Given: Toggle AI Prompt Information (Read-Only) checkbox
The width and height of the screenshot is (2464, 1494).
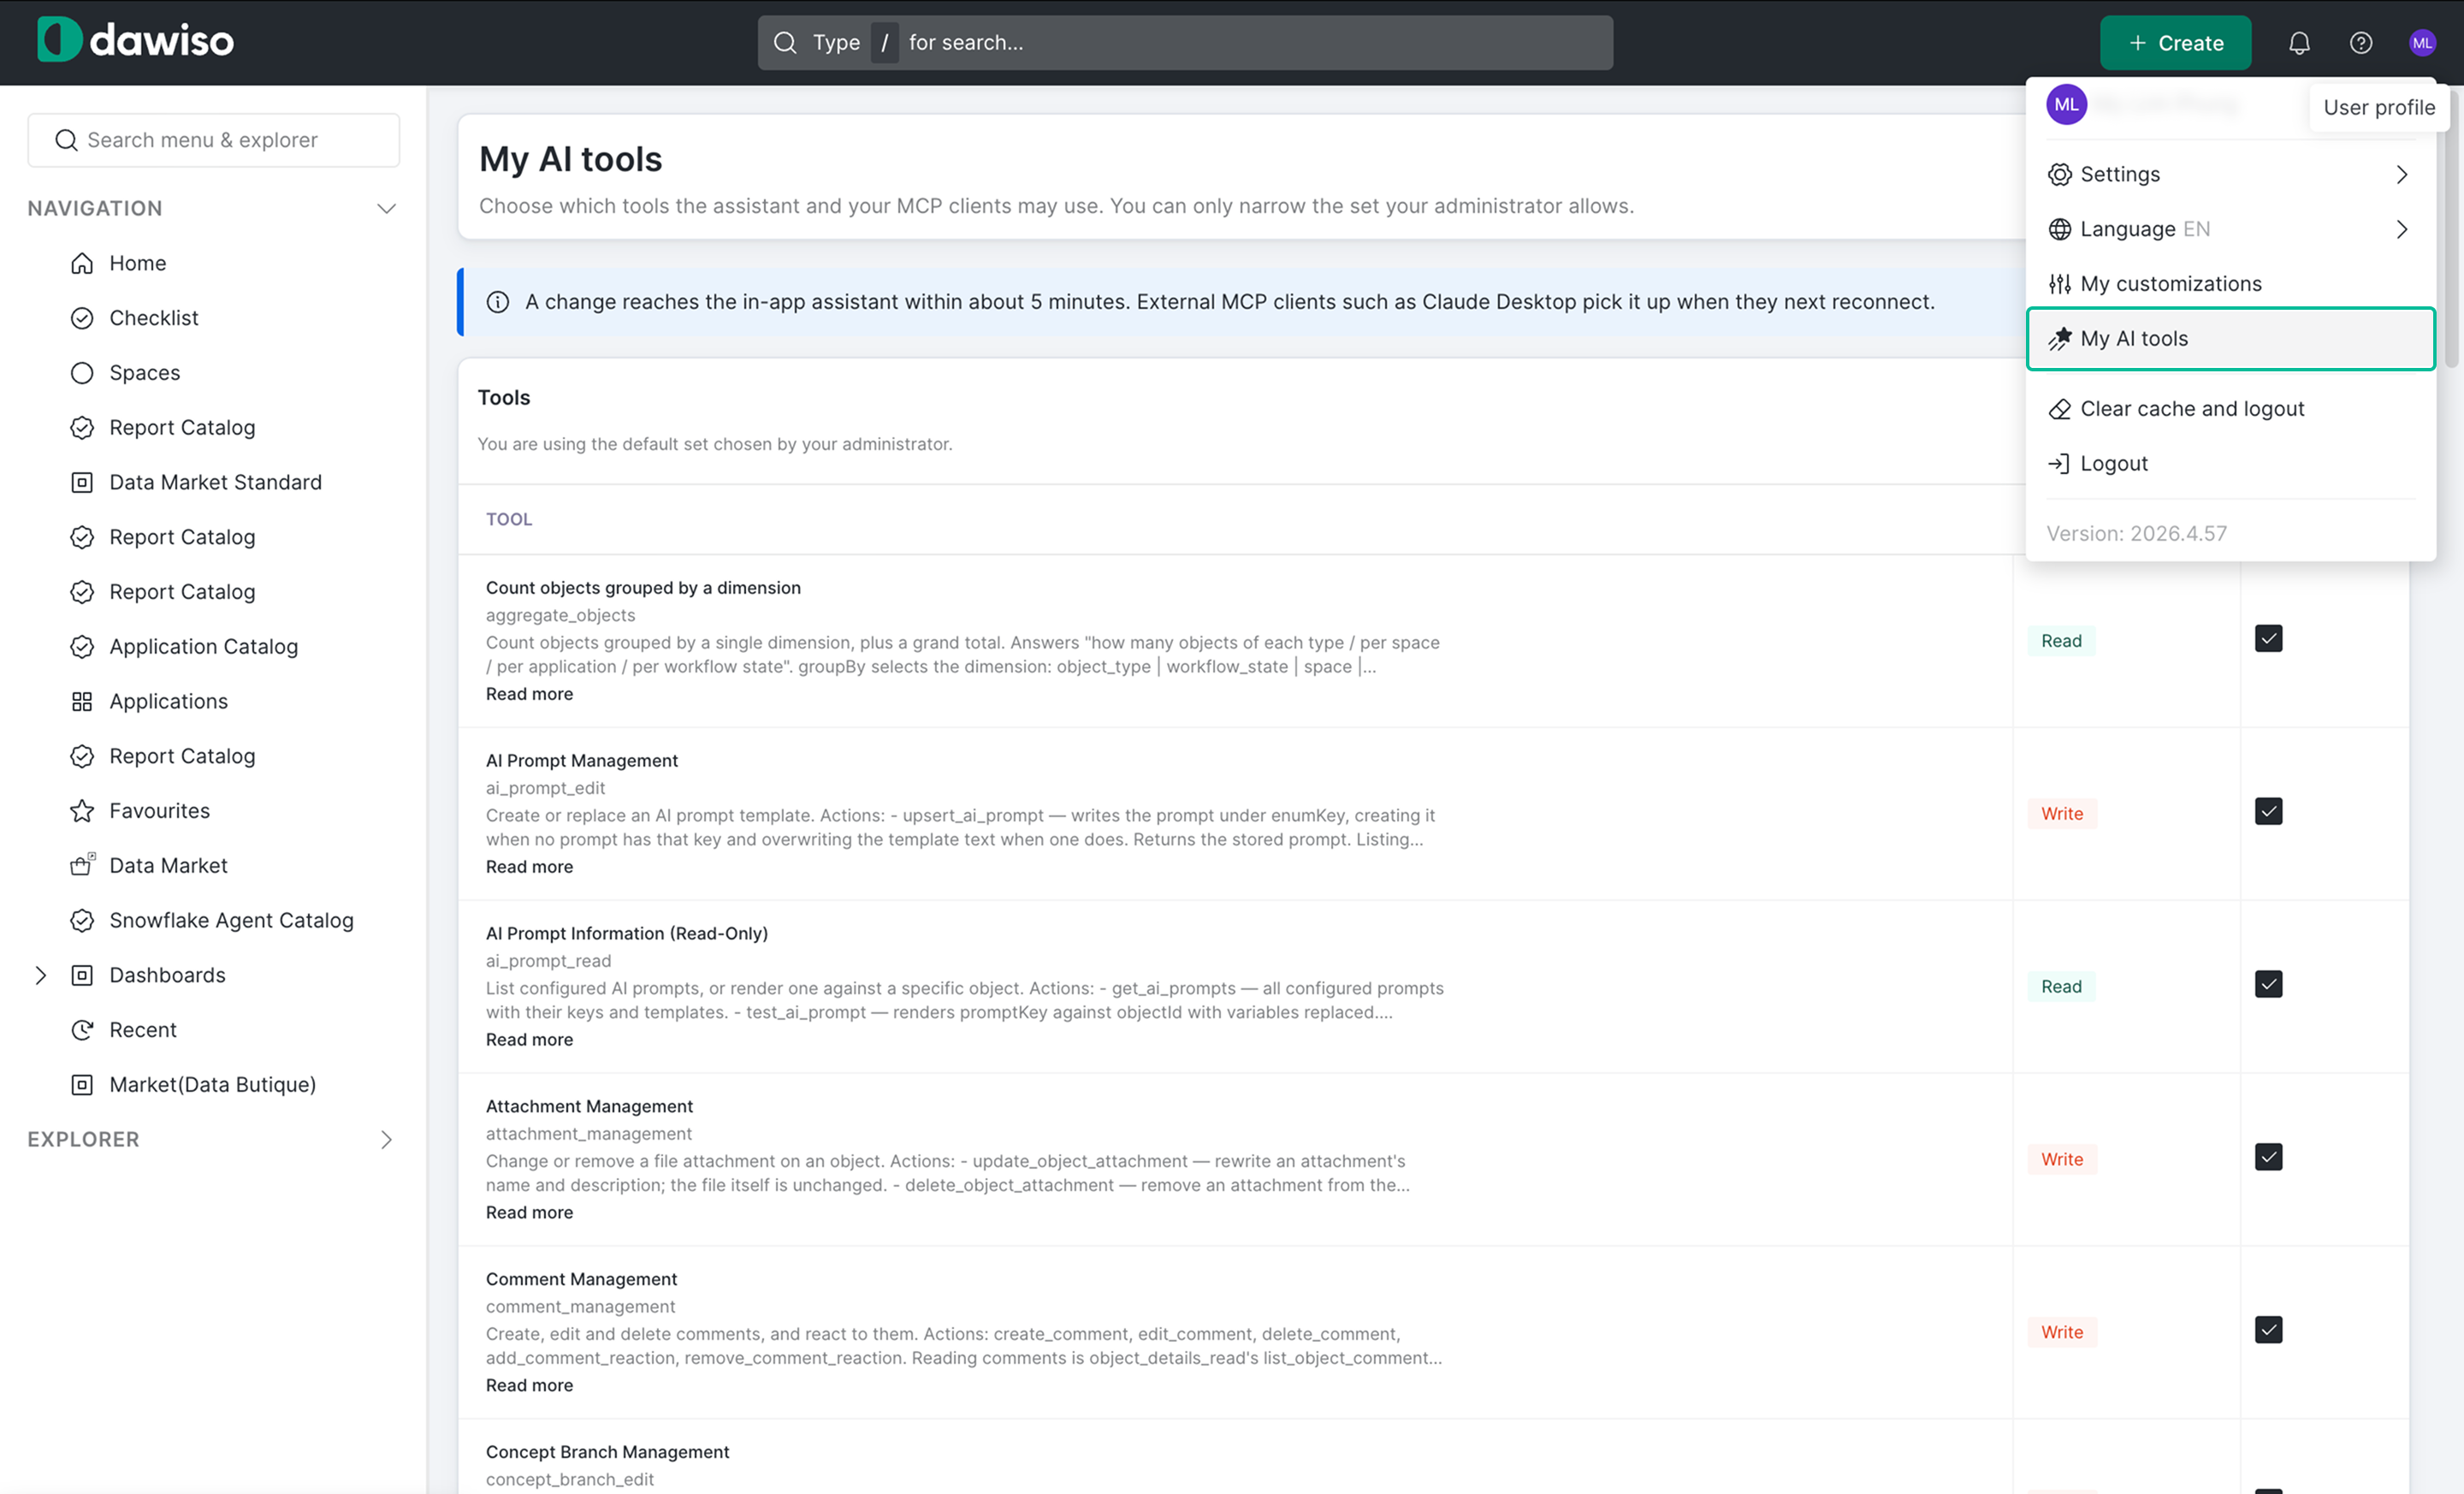Looking at the screenshot, I should pos(2268,984).
